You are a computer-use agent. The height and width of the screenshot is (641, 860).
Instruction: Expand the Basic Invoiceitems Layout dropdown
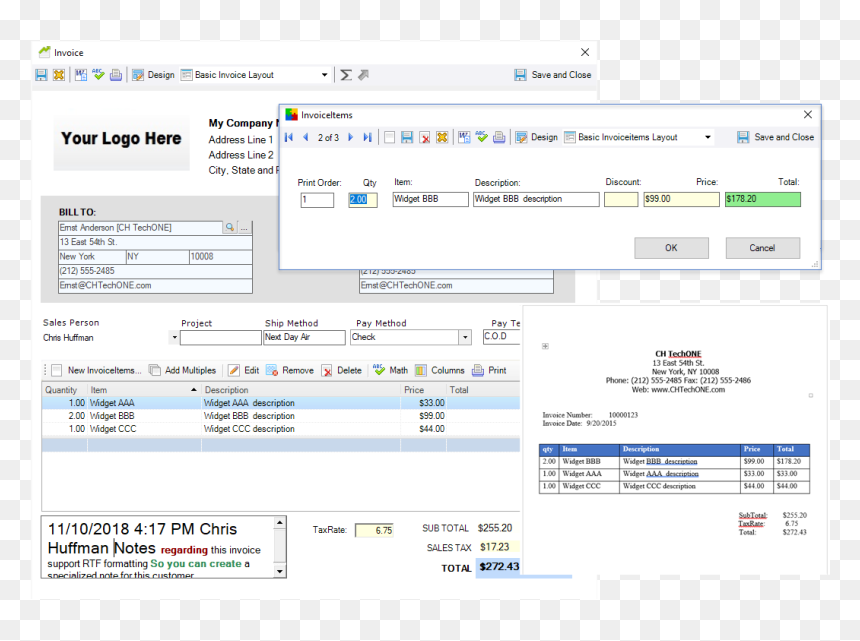(x=708, y=137)
